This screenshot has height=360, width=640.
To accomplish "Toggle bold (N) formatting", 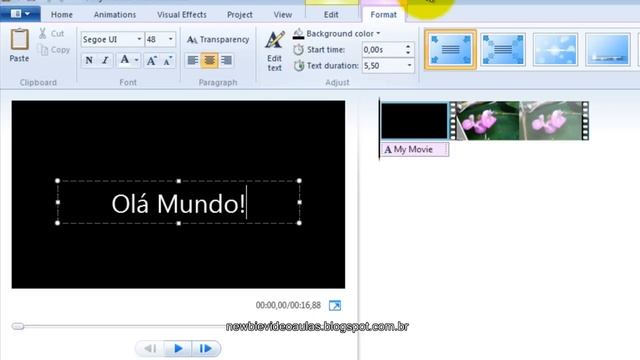I will point(89,60).
